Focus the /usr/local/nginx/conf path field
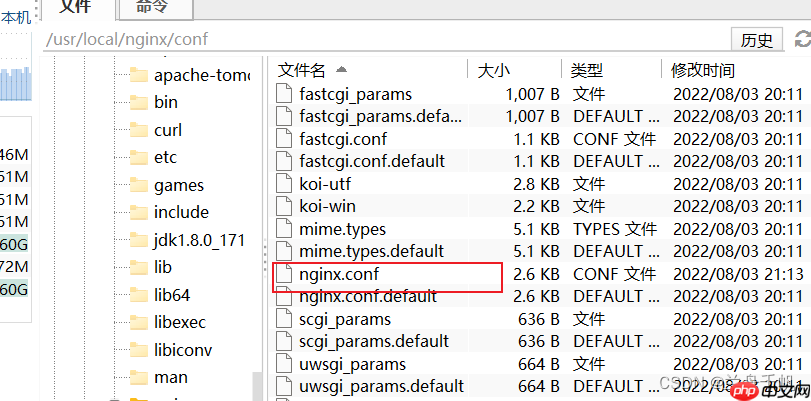 click(x=385, y=39)
